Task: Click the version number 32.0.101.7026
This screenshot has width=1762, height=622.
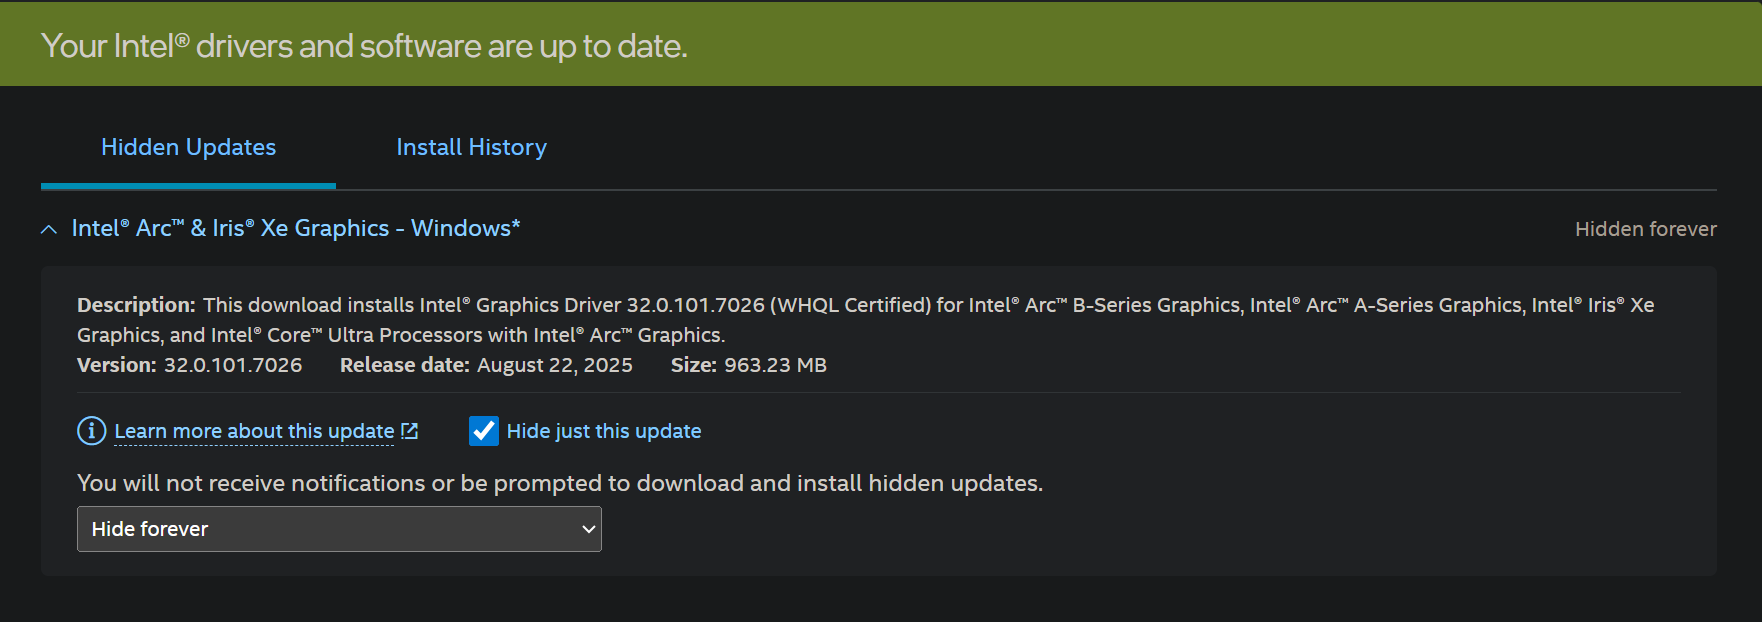Action: pyautogui.click(x=233, y=365)
